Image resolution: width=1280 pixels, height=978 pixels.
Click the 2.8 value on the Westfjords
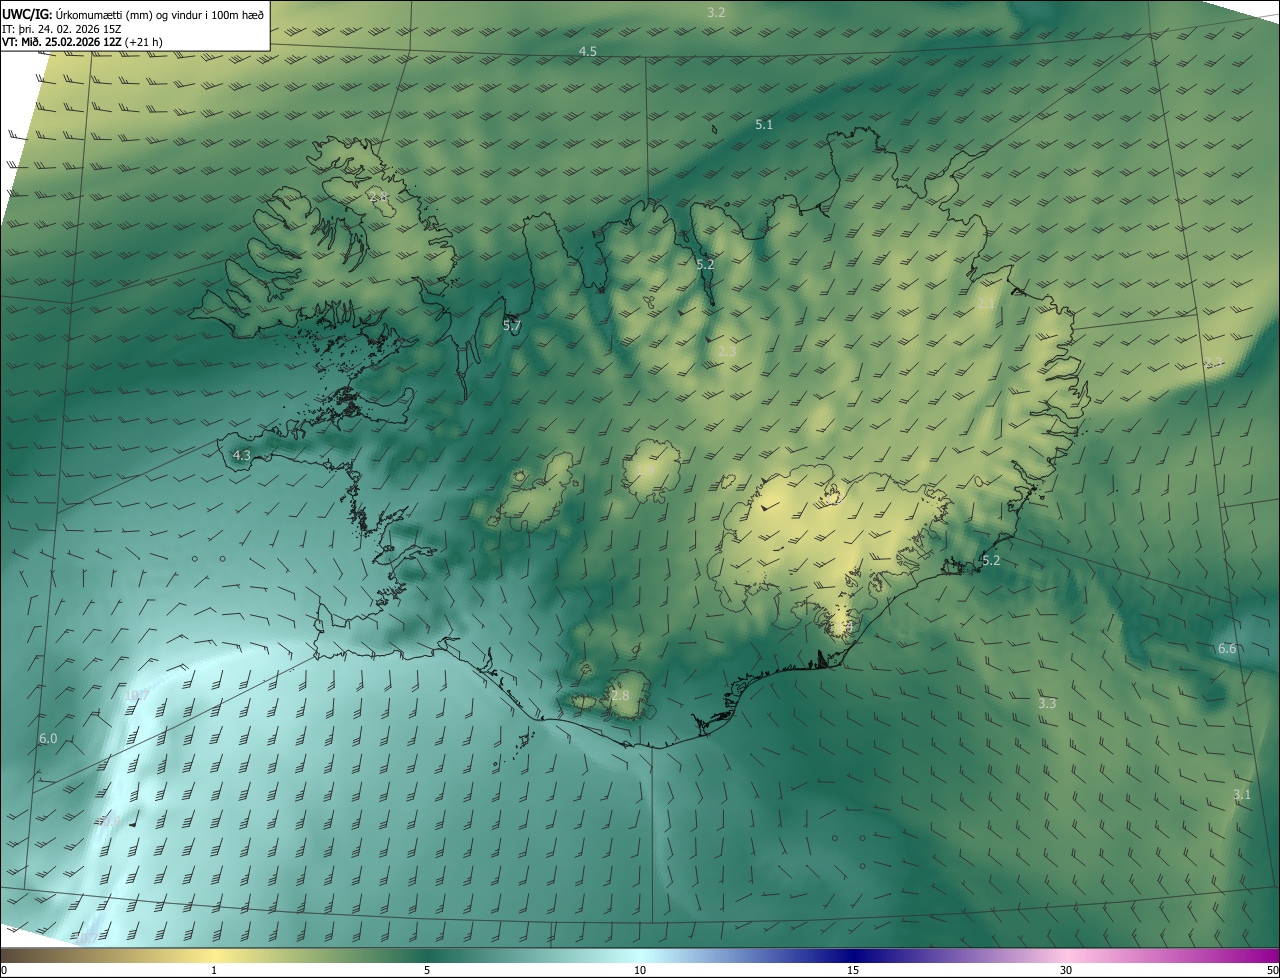pos(379,198)
